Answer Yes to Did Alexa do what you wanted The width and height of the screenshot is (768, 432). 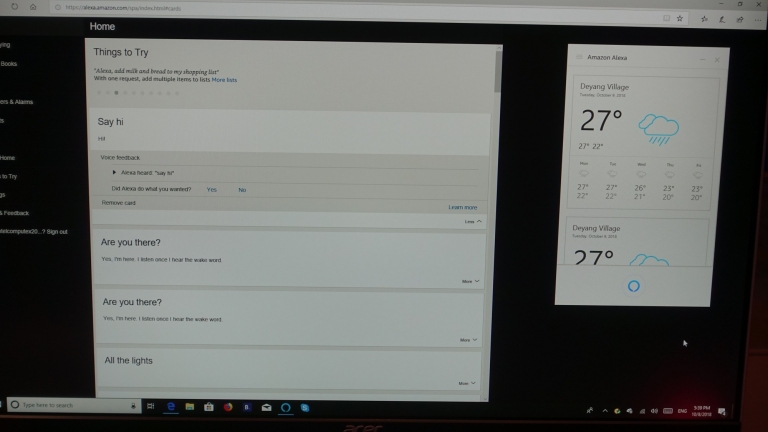[x=212, y=190]
